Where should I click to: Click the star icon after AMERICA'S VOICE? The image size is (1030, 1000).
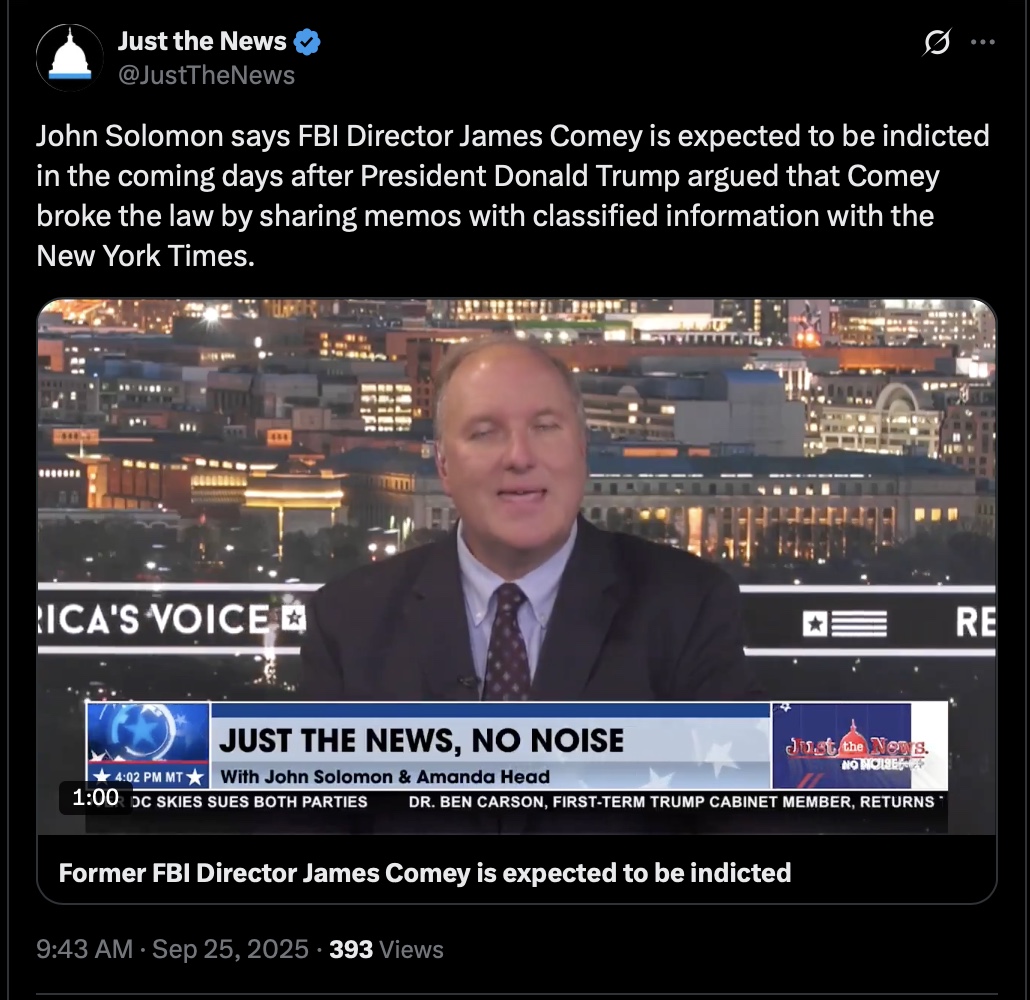pos(294,618)
